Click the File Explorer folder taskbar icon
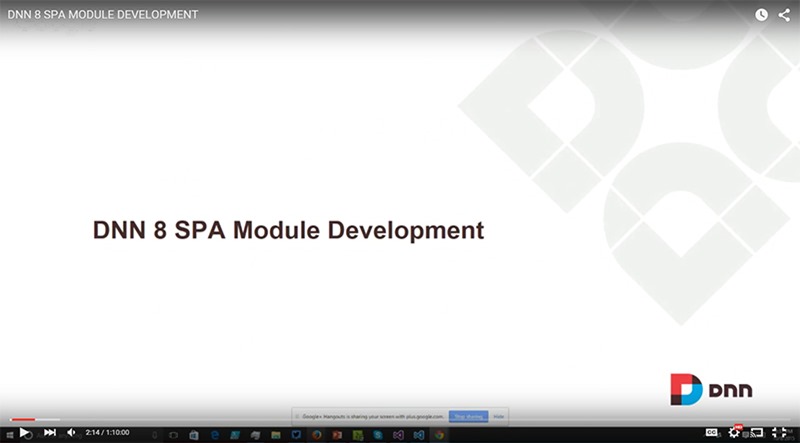 276,435
